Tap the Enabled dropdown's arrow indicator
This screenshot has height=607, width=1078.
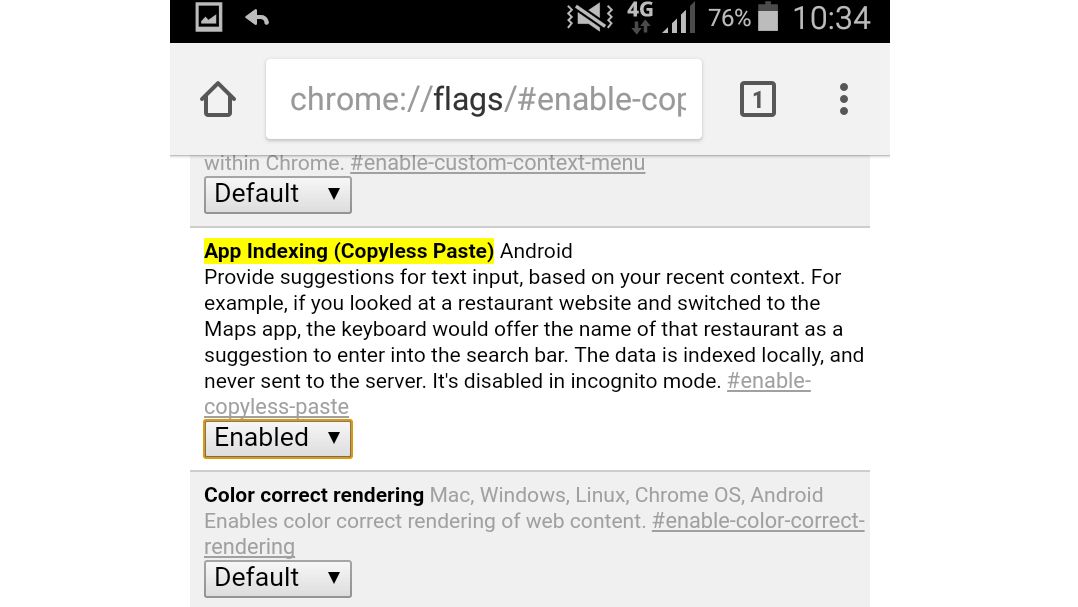[x=334, y=438]
